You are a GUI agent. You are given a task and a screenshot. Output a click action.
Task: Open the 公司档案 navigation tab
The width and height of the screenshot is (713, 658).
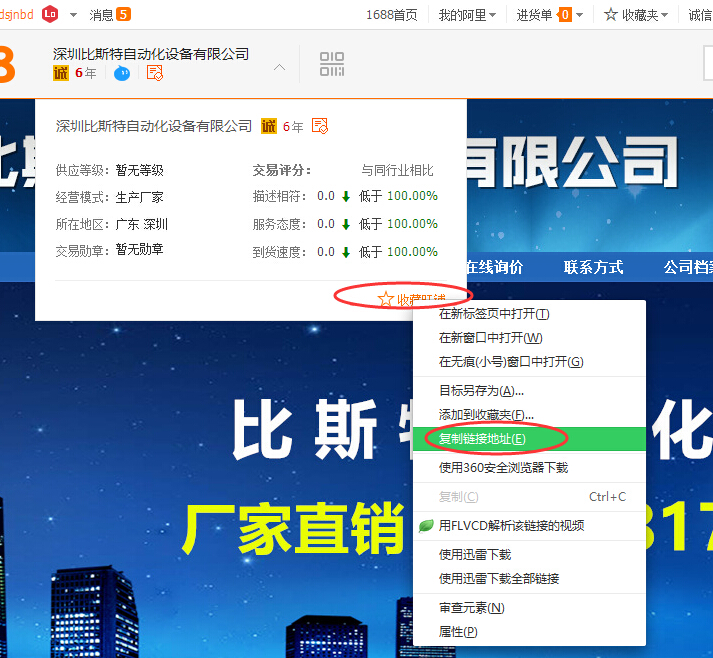pos(688,267)
